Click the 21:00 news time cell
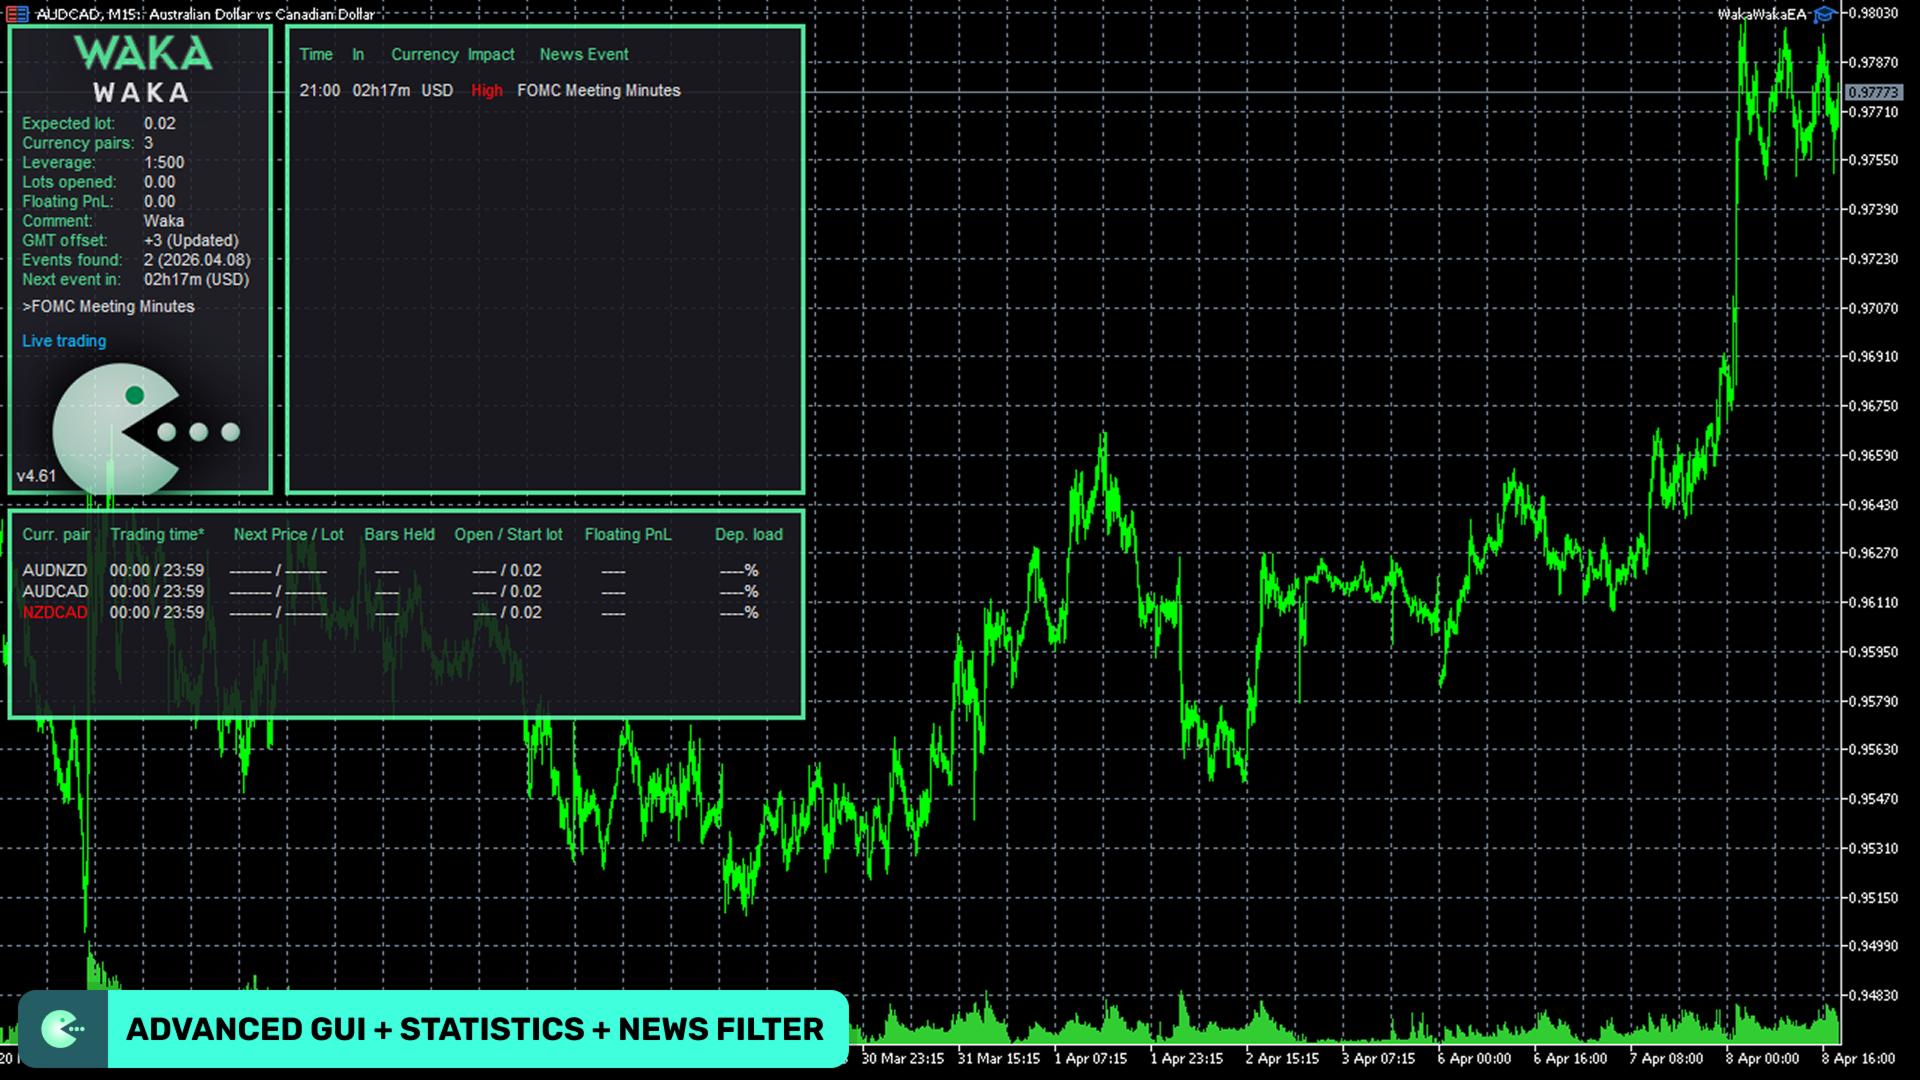 (320, 91)
